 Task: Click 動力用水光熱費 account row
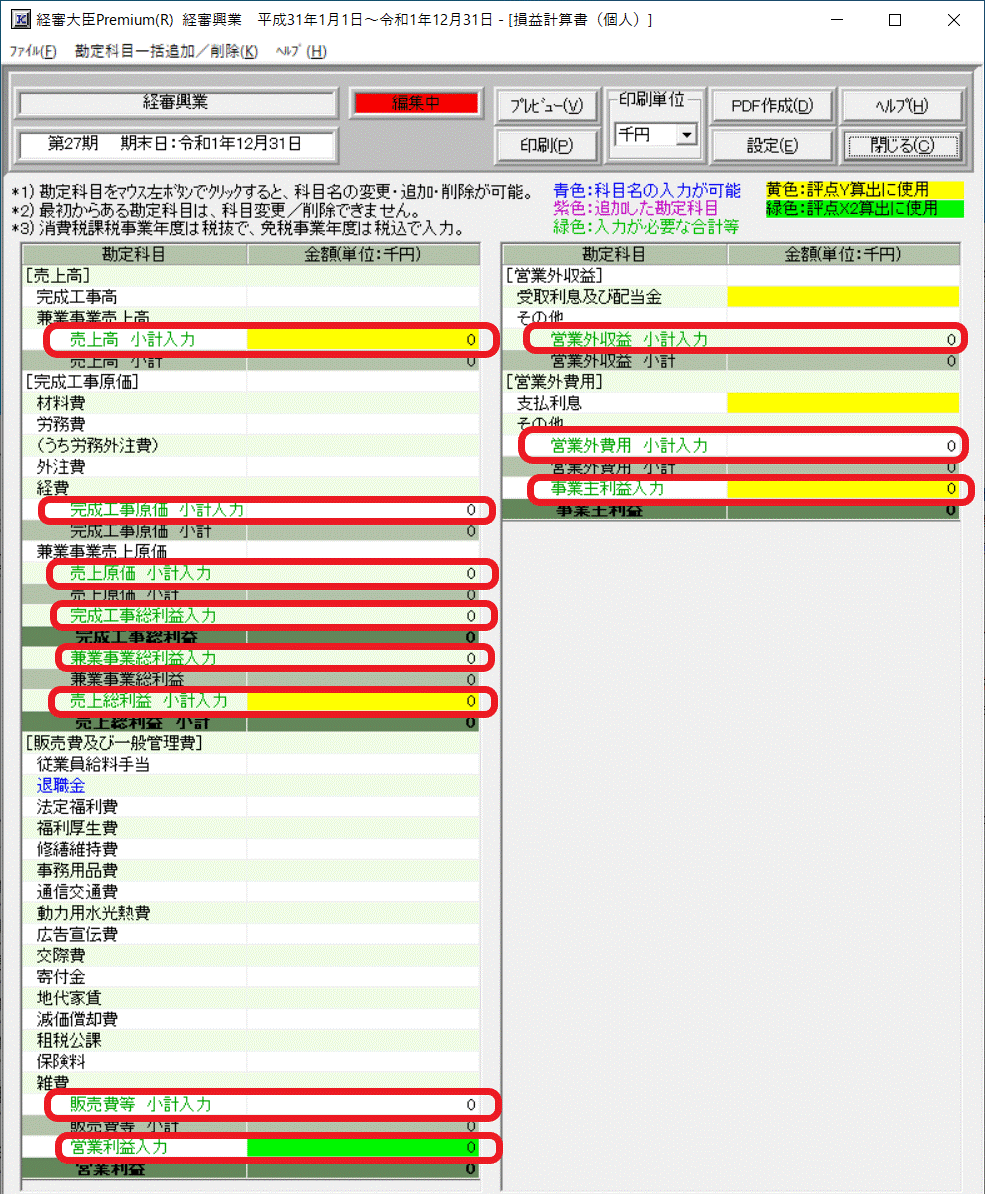[250, 913]
